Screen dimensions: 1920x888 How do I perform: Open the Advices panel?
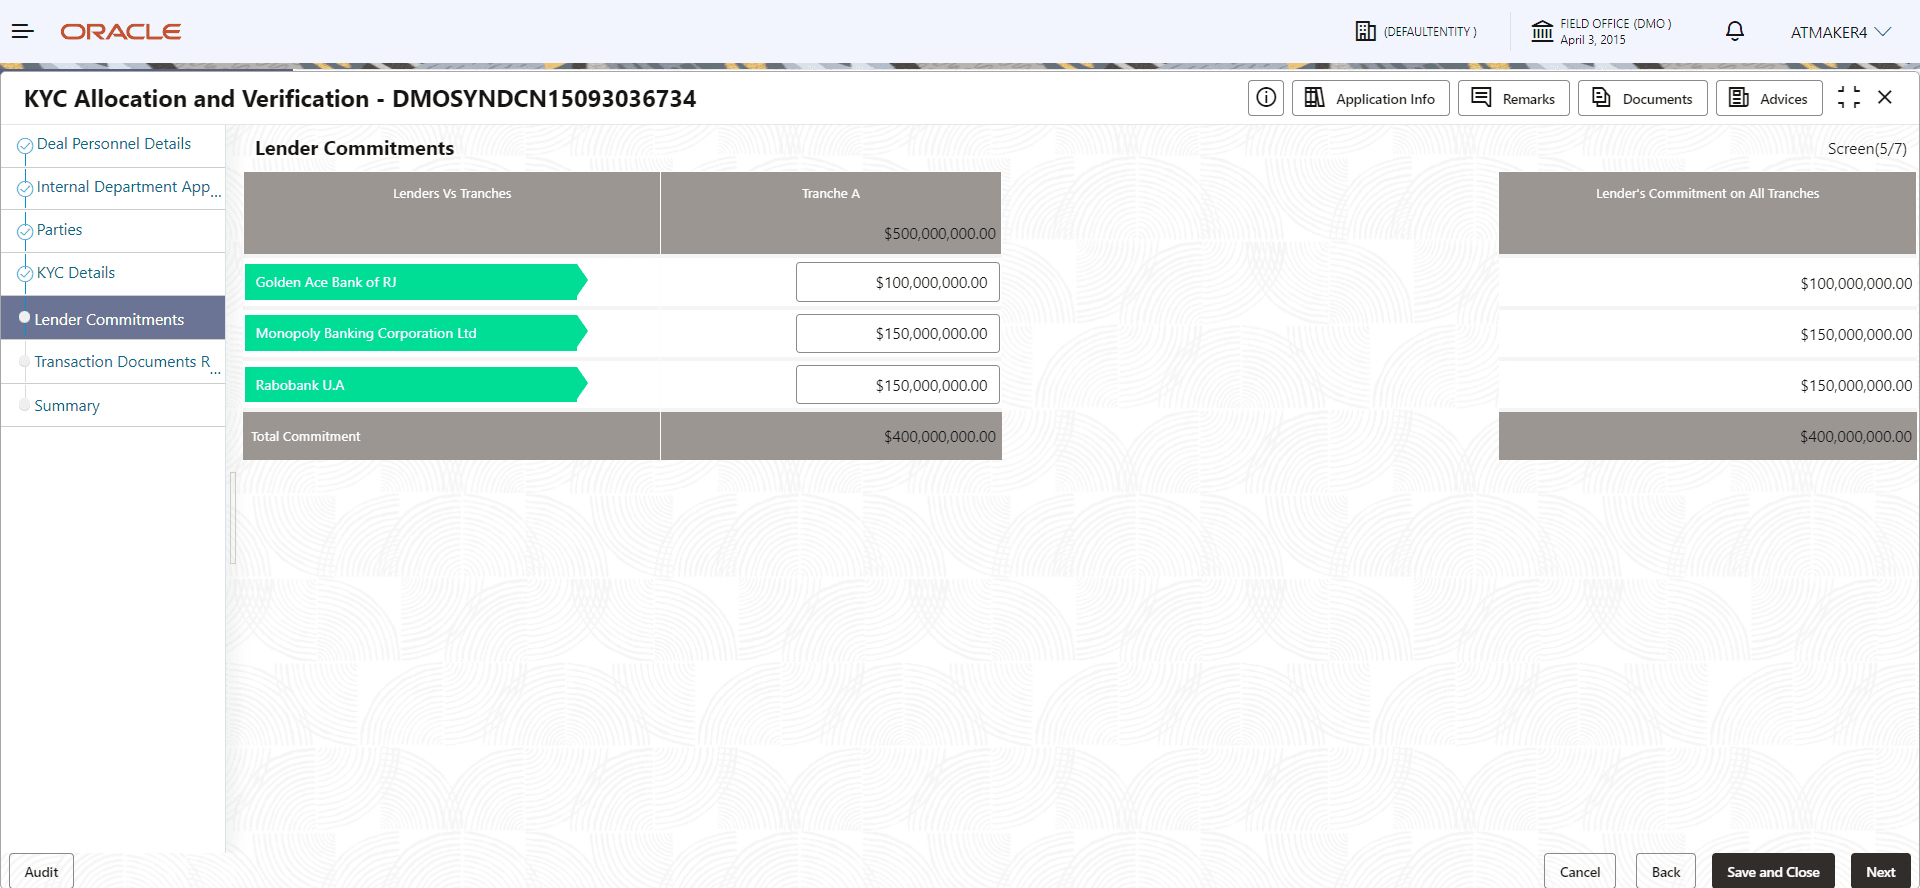click(1769, 98)
